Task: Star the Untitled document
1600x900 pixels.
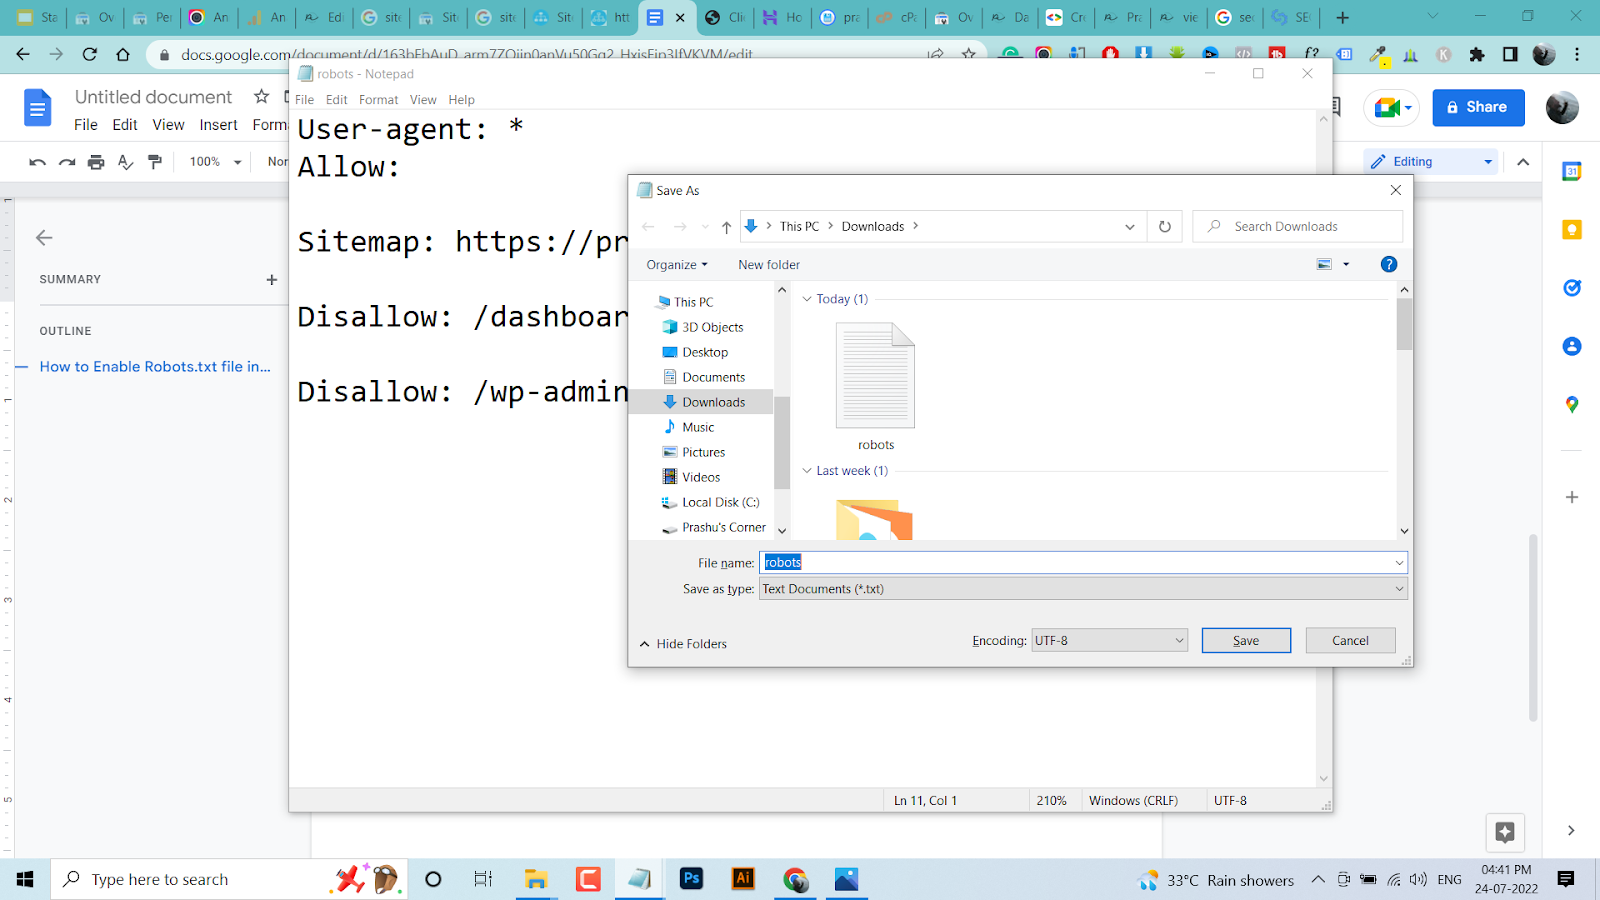Action: pos(261,96)
